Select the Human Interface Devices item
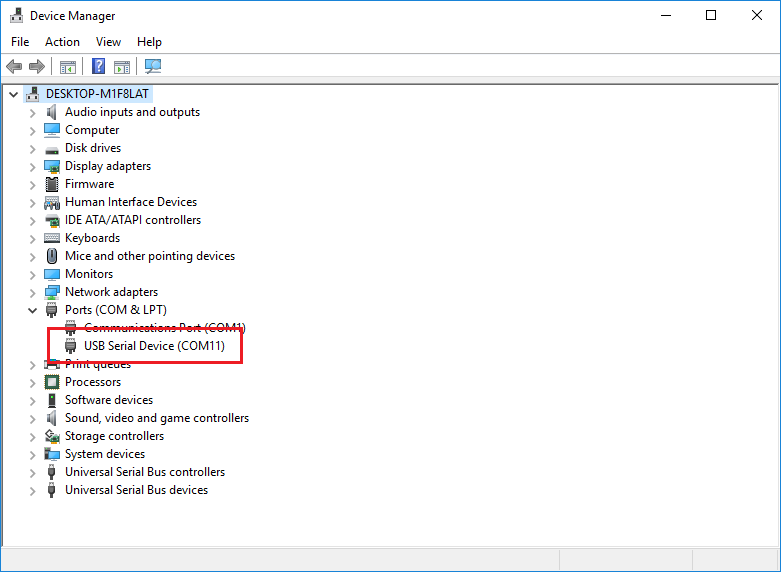The height and width of the screenshot is (572, 781). [x=130, y=202]
